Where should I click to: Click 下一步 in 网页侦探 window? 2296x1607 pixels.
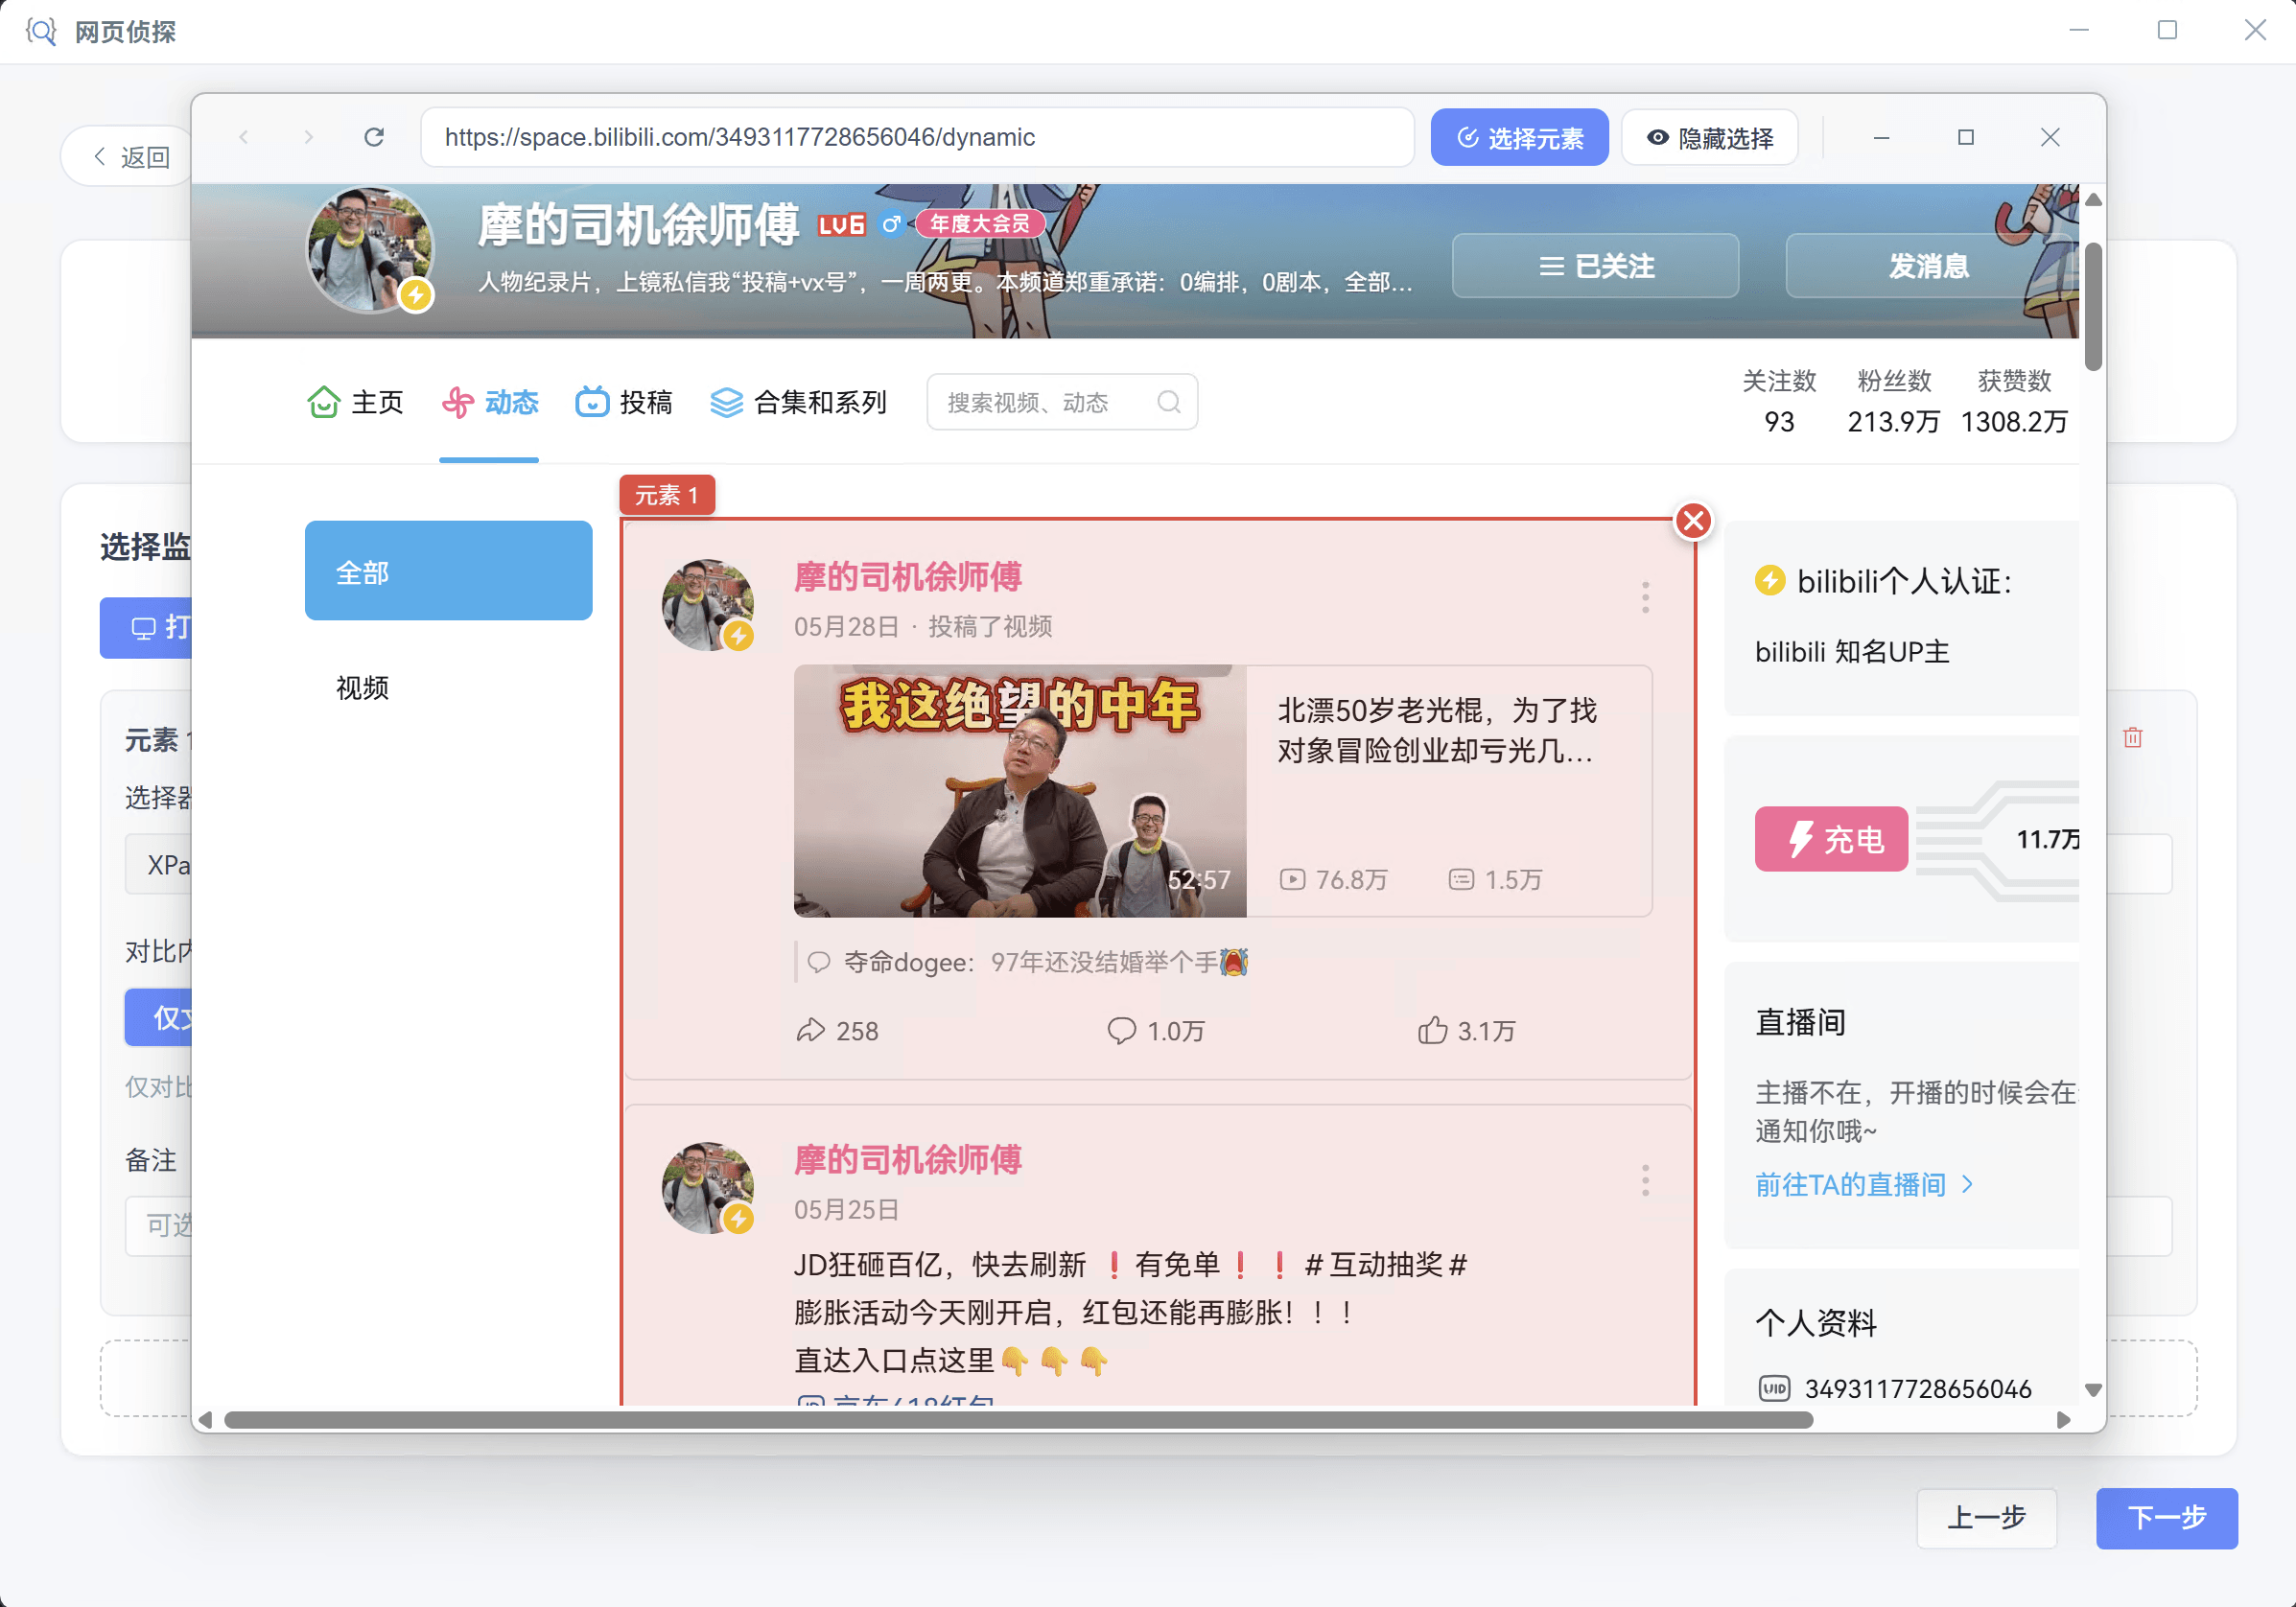click(2166, 1517)
